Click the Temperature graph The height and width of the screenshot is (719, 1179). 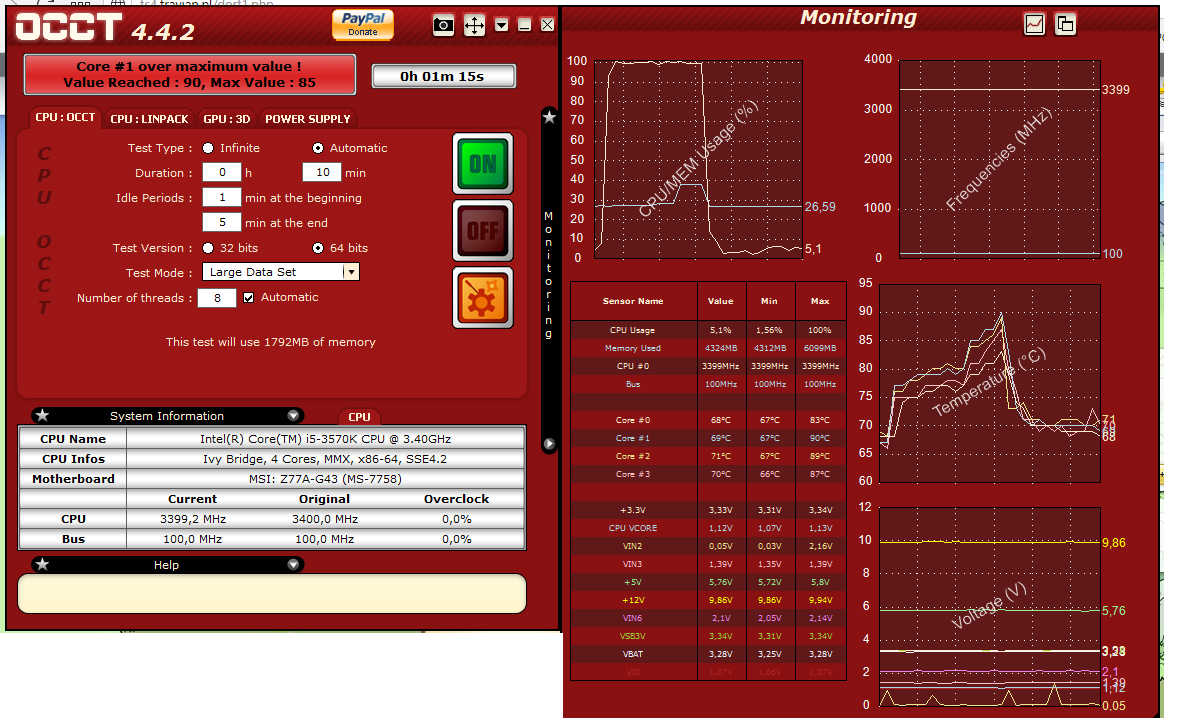[x=990, y=384]
